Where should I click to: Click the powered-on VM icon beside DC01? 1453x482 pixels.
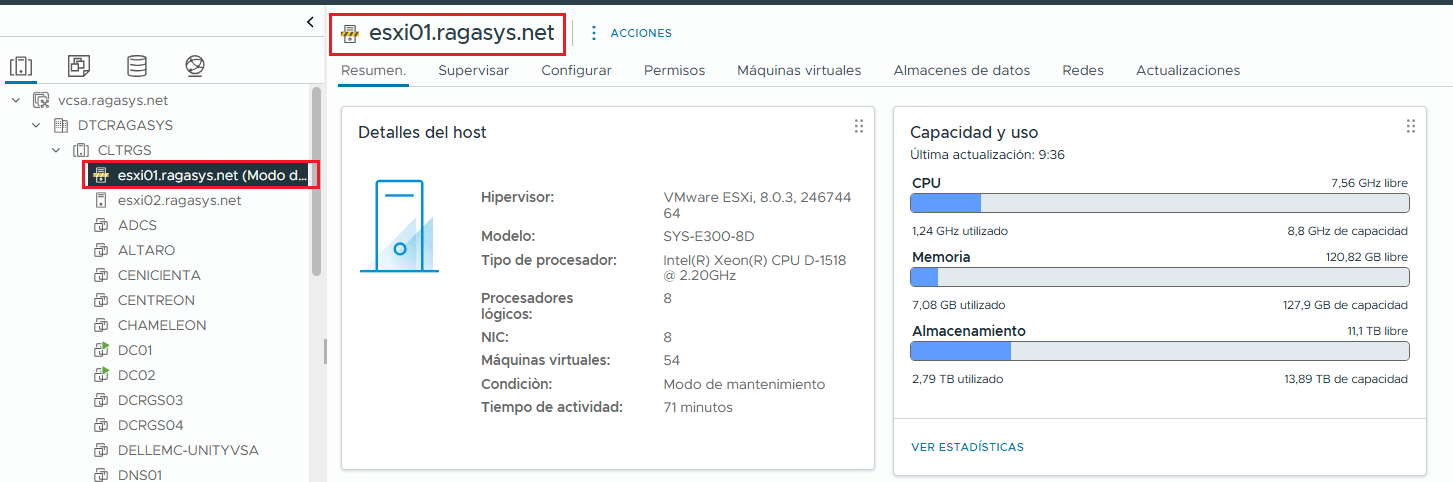click(x=101, y=350)
